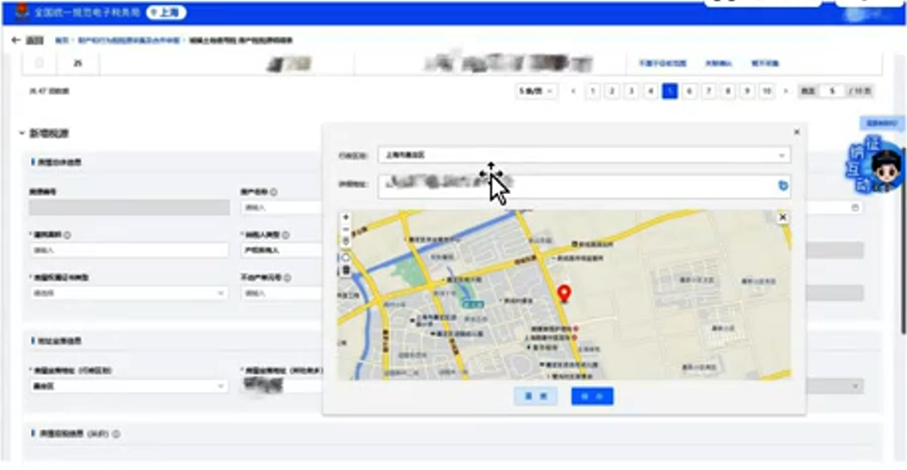Click the tax bureau logo in header
This screenshot has height=470, width=907.
(21, 14)
